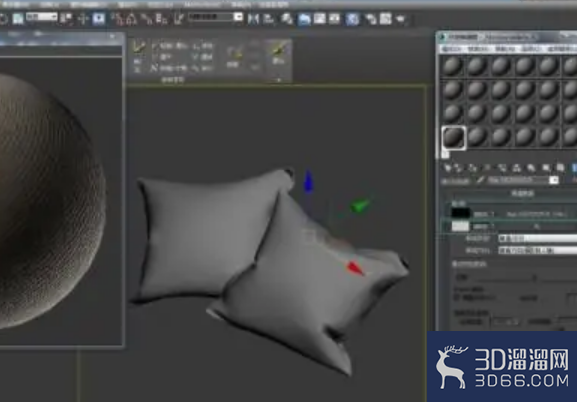Open the Rendered Frame Window icon
The width and height of the screenshot is (577, 402).
click(x=386, y=18)
